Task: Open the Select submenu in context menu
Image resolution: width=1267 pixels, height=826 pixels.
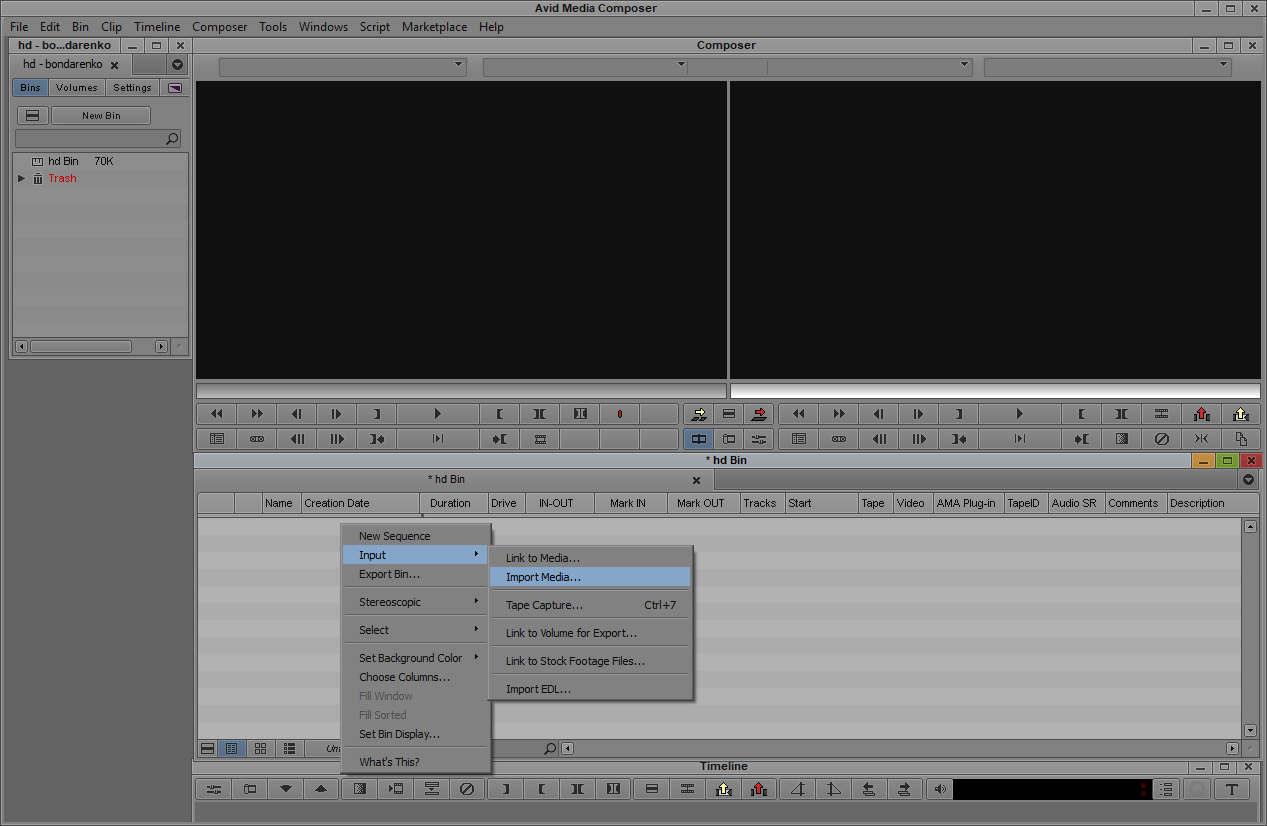Action: pyautogui.click(x=416, y=630)
